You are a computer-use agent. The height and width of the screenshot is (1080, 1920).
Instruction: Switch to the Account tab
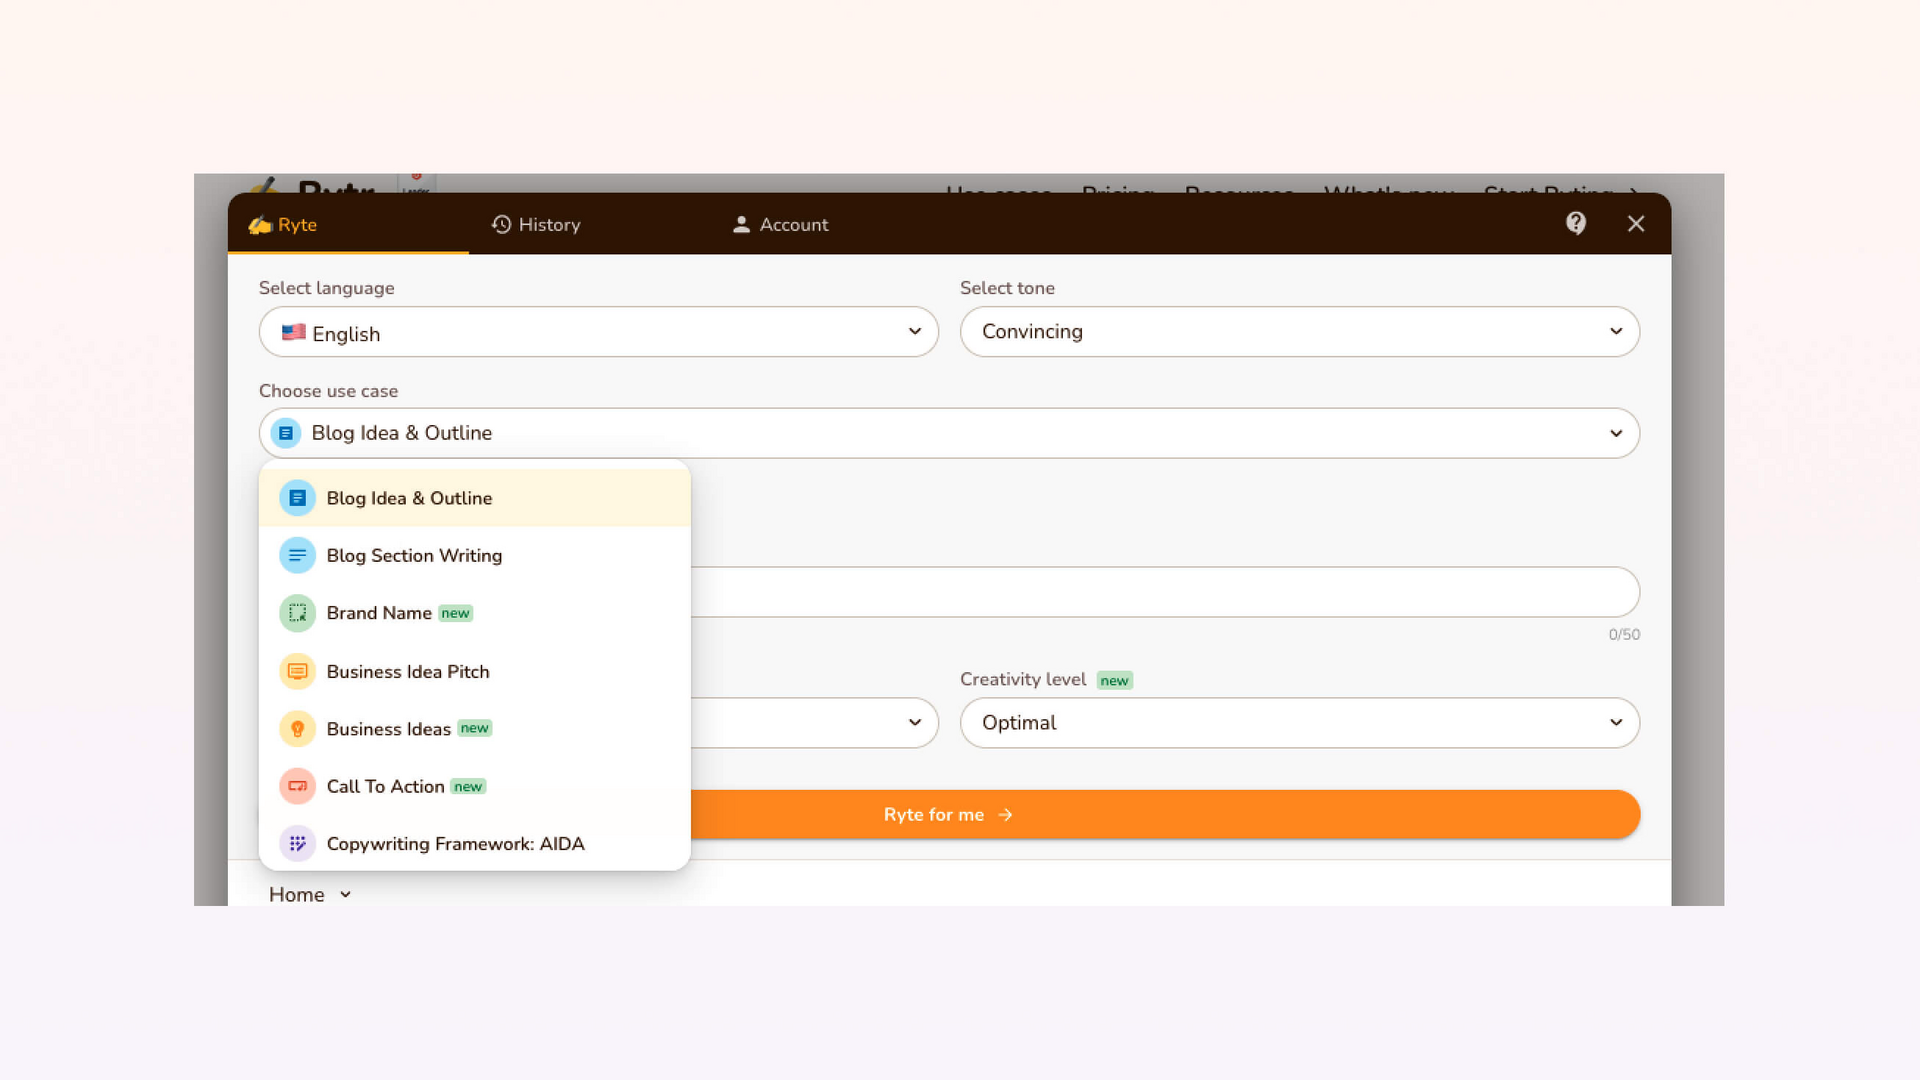(781, 225)
